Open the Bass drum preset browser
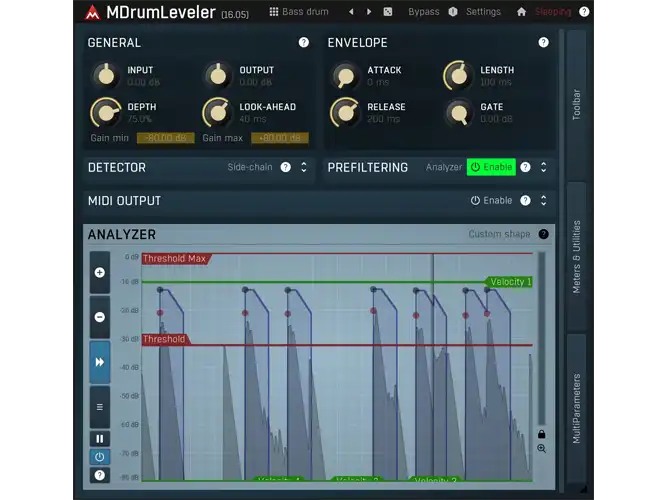Viewport: 667px width, 500px height. pyautogui.click(x=299, y=11)
